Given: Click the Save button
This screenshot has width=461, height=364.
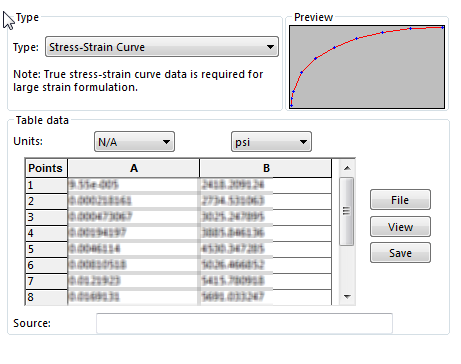Looking at the screenshot, I should pos(400,253).
